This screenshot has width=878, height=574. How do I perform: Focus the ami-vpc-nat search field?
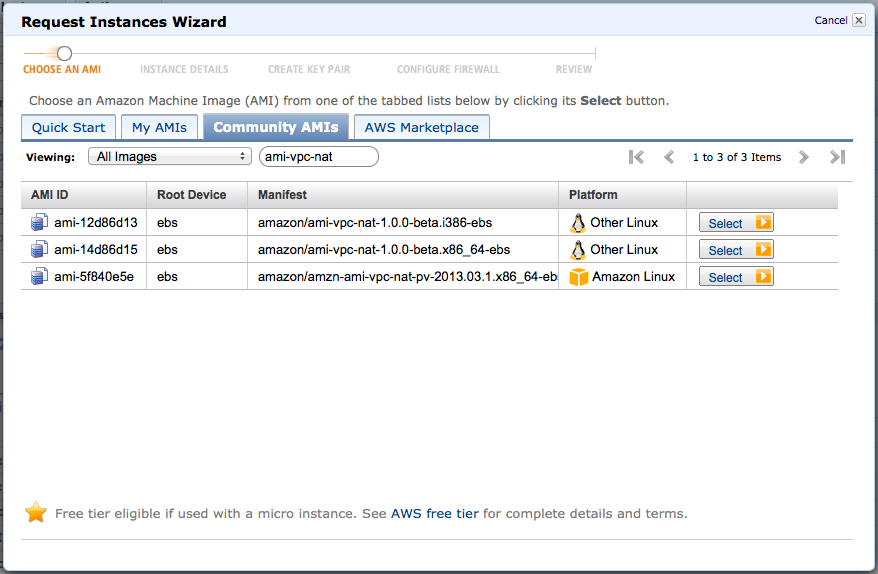tap(319, 157)
